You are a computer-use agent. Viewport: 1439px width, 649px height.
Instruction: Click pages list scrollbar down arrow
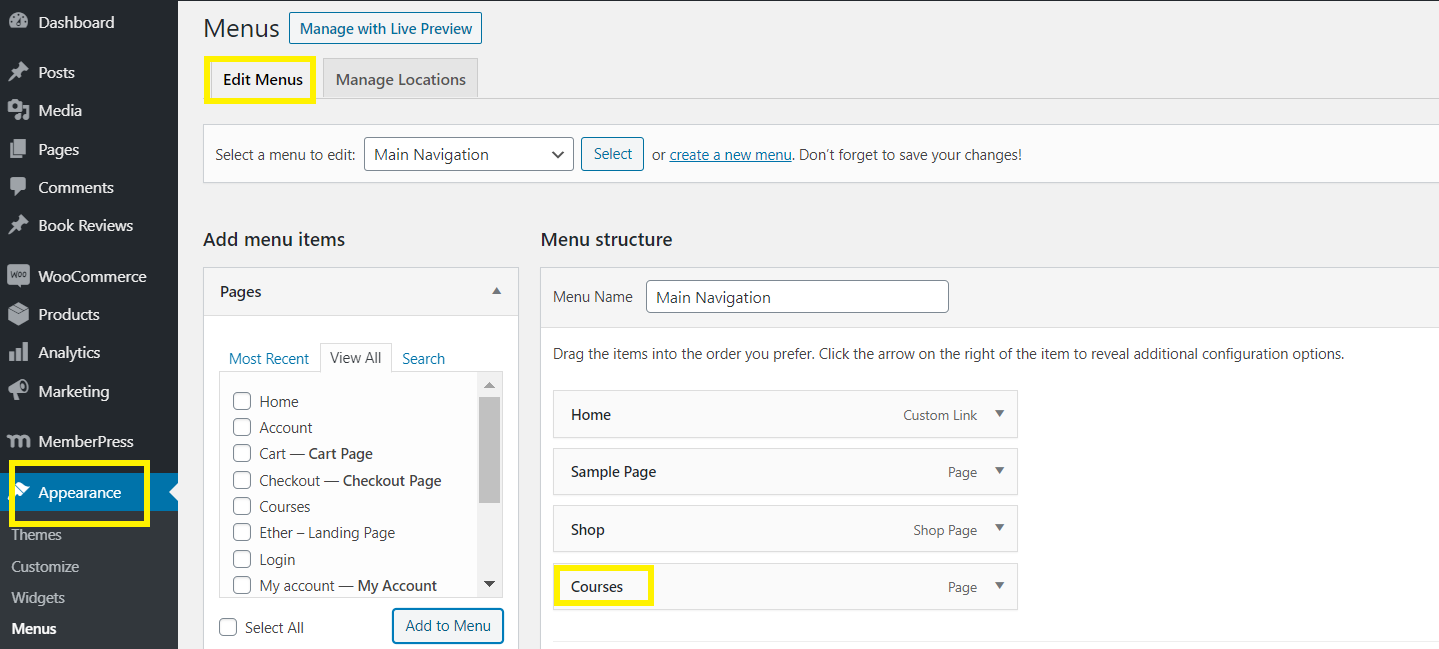(x=489, y=584)
